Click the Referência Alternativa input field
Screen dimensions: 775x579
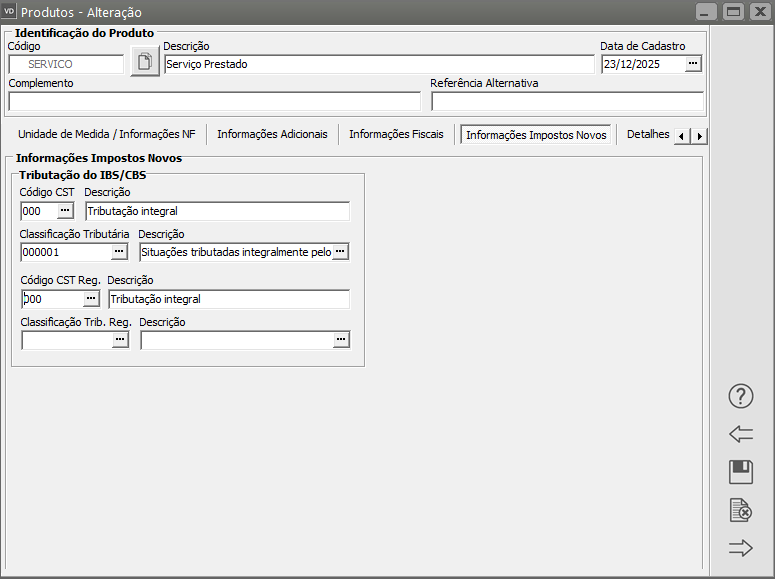[567, 101]
